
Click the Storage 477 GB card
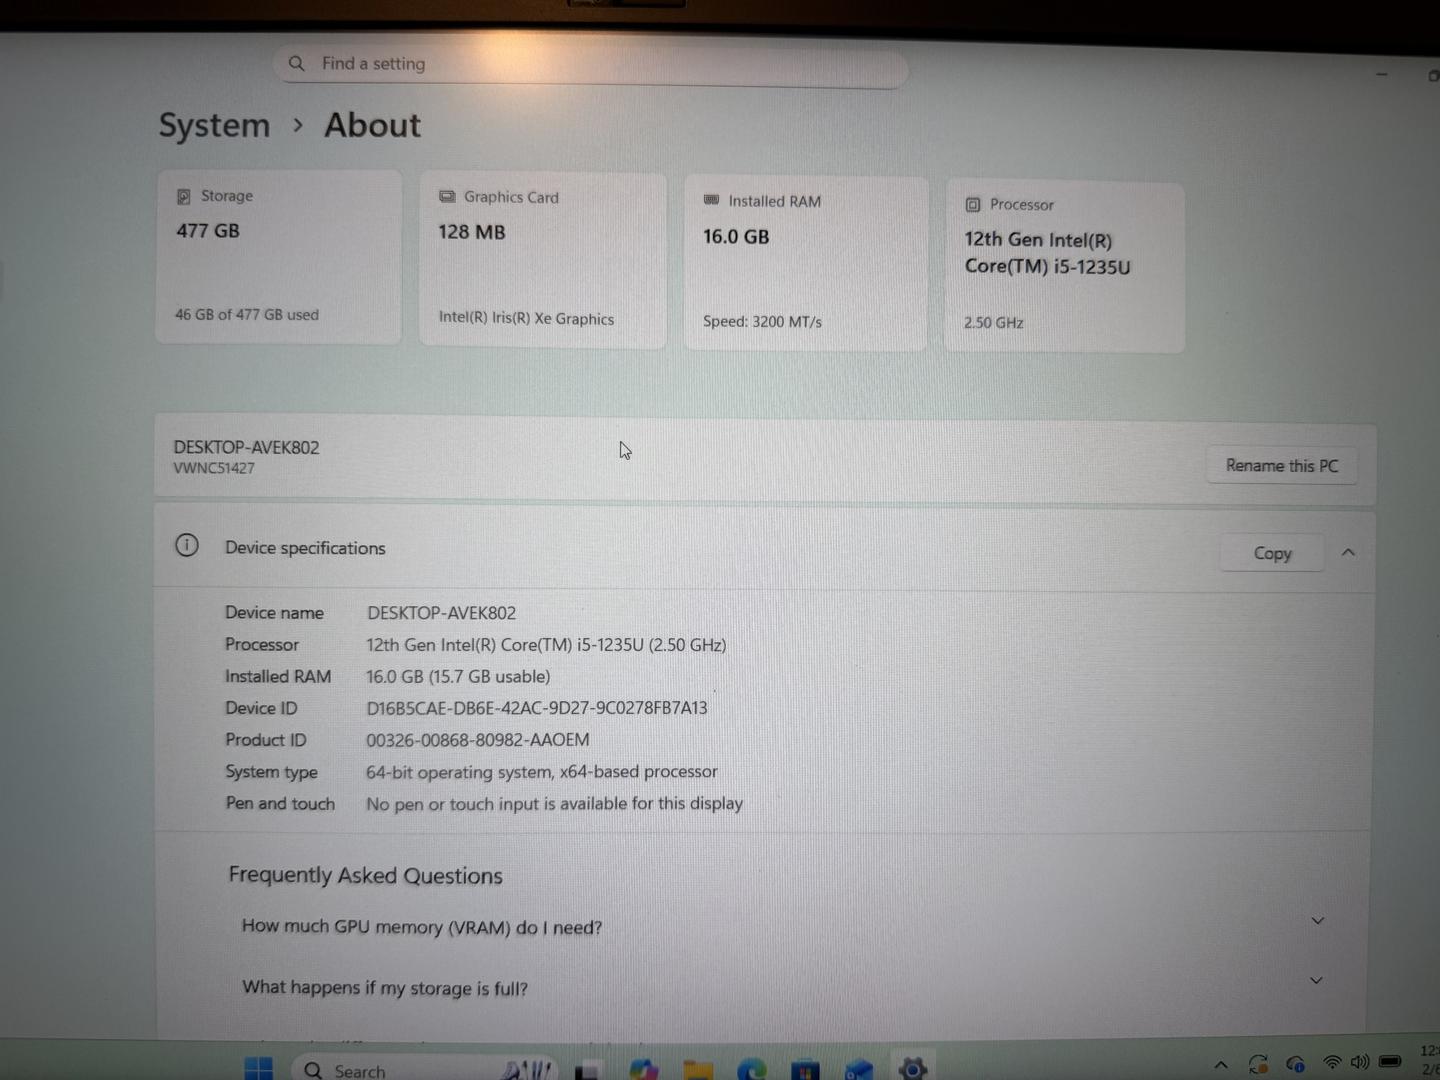coord(278,256)
